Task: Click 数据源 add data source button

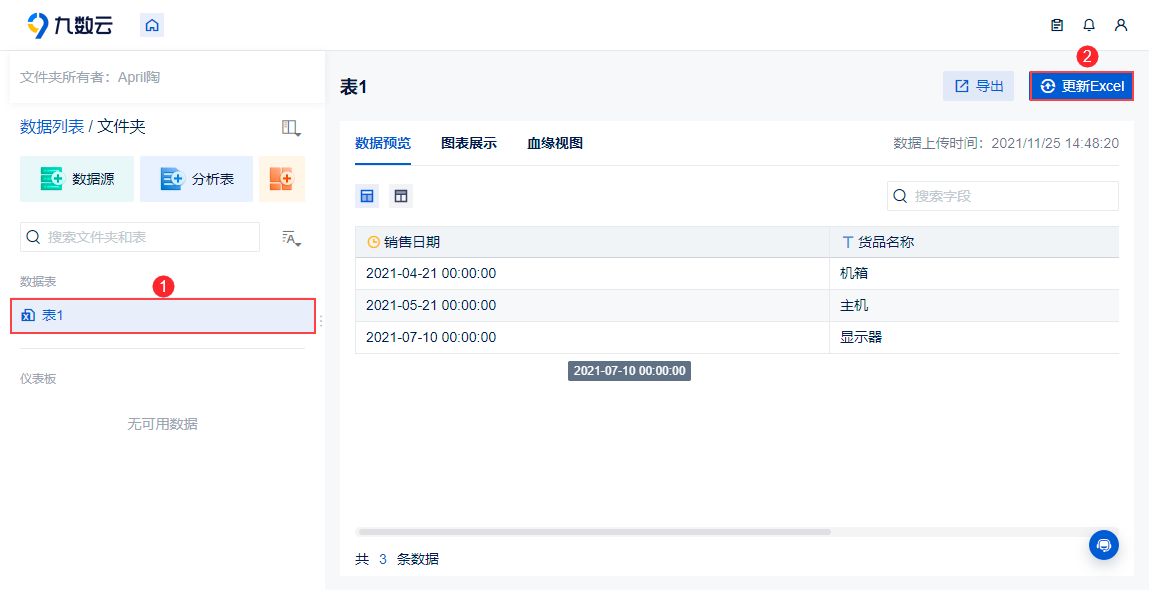Action: pos(77,179)
